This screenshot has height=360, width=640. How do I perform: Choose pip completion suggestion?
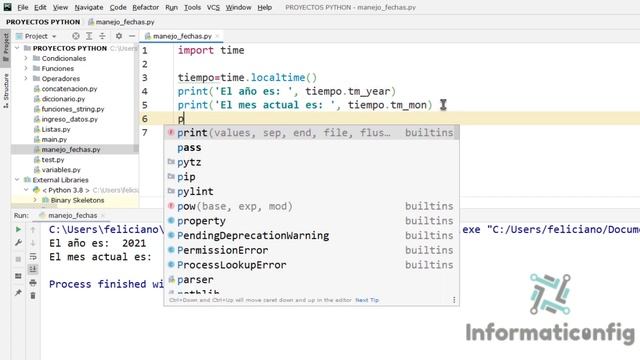(x=311, y=177)
